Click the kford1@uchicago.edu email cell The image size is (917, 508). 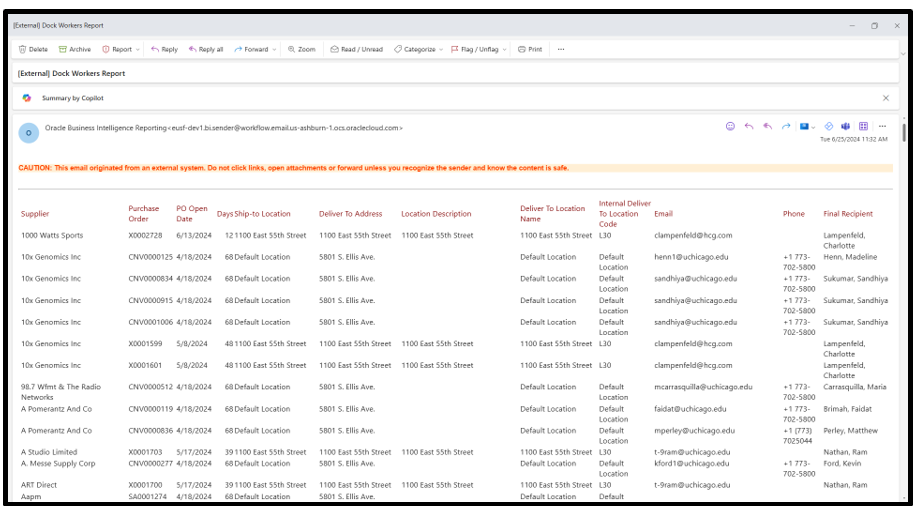[691, 464]
